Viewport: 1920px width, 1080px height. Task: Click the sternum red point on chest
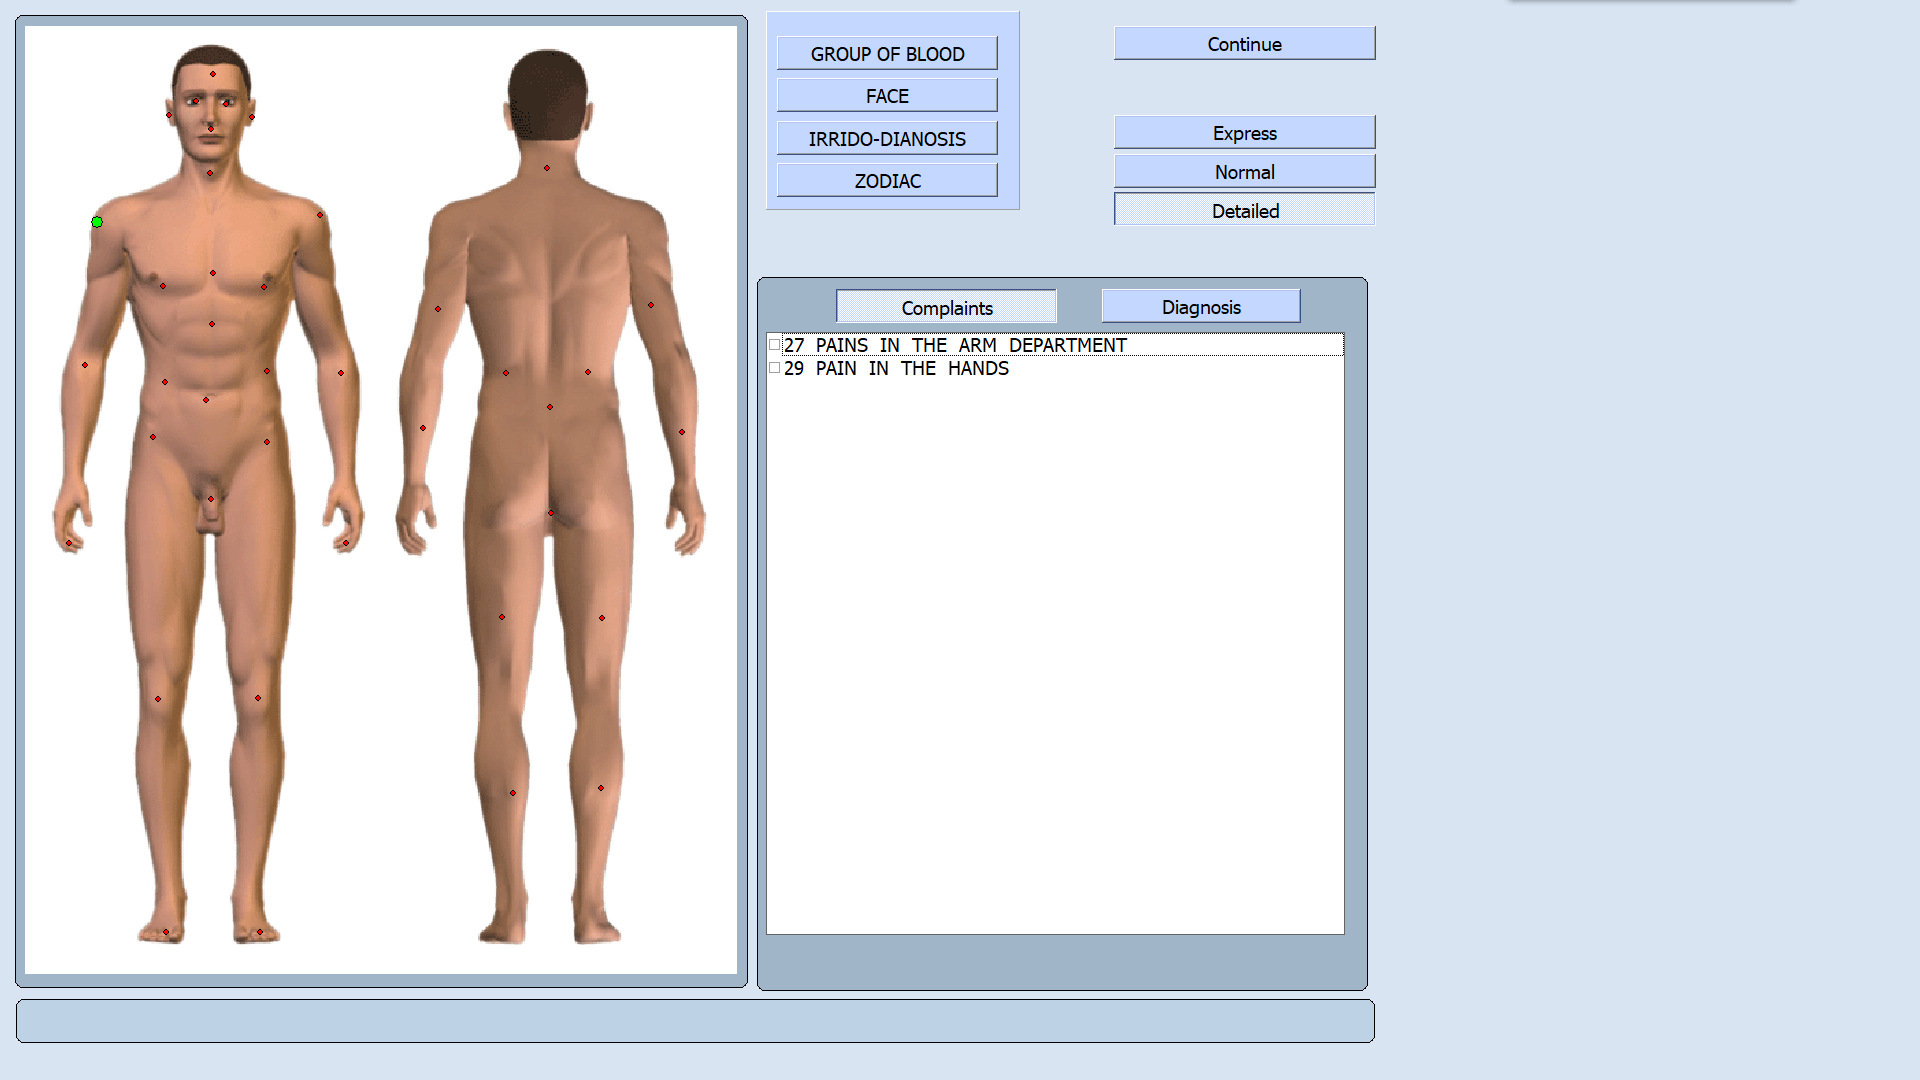pyautogui.click(x=212, y=273)
